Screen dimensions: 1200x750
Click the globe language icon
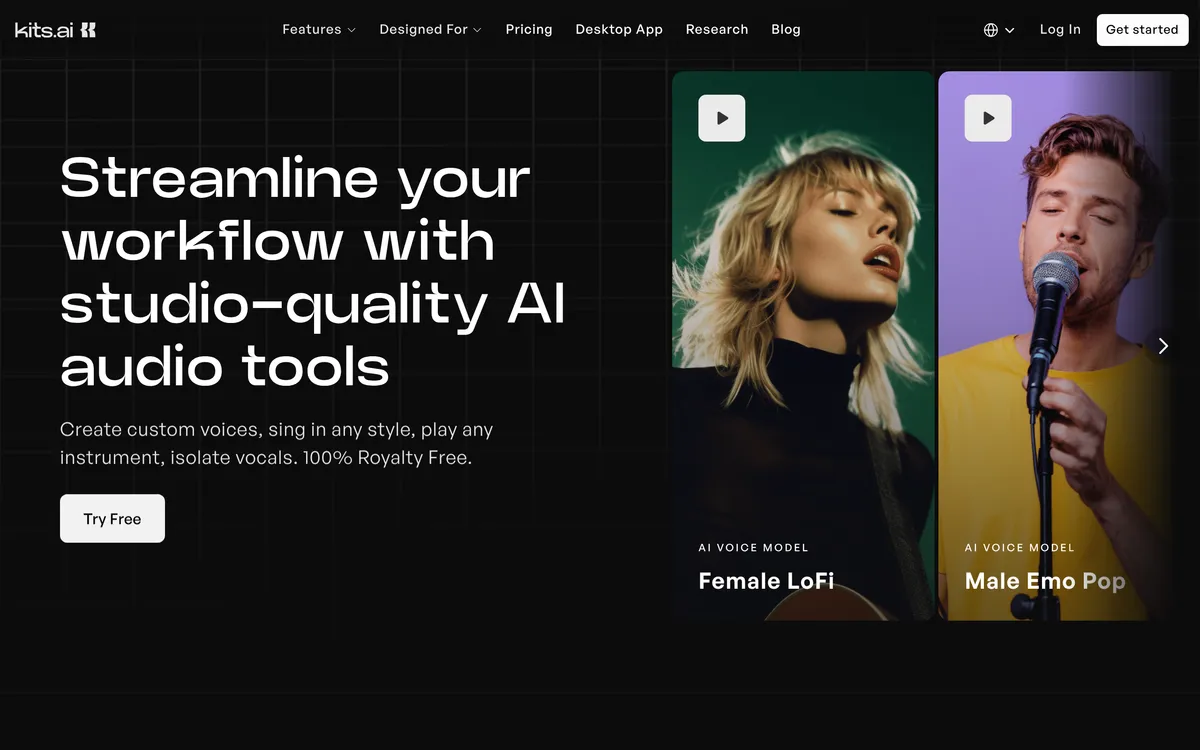click(991, 30)
